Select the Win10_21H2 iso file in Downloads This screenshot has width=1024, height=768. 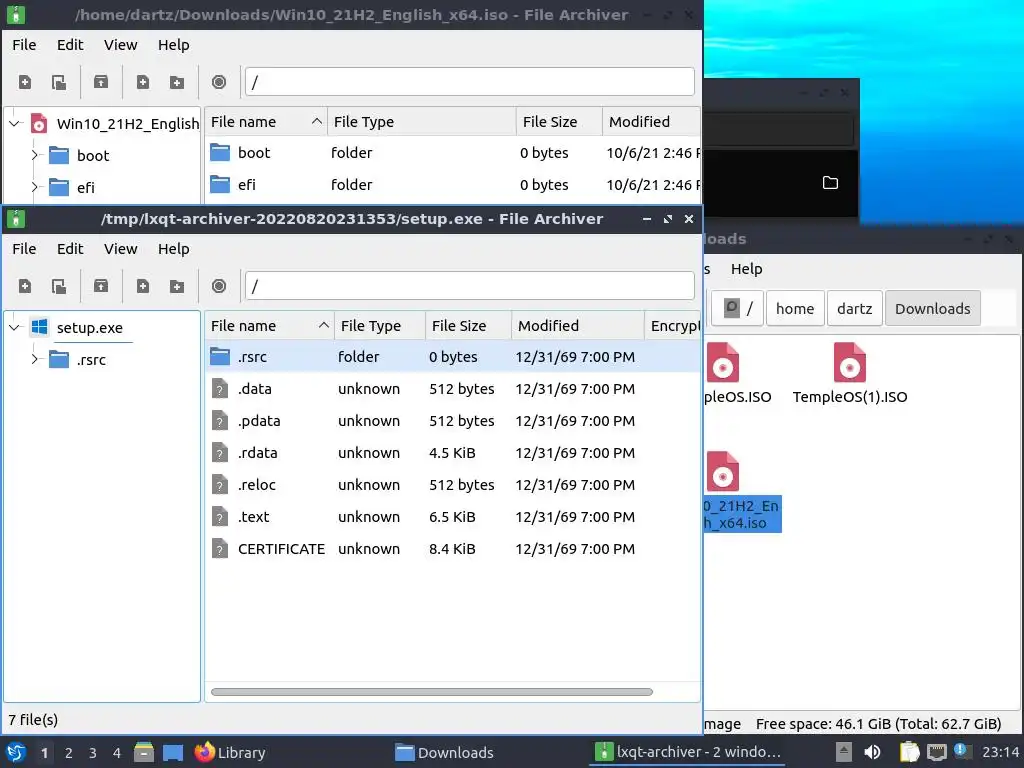pyautogui.click(x=742, y=491)
